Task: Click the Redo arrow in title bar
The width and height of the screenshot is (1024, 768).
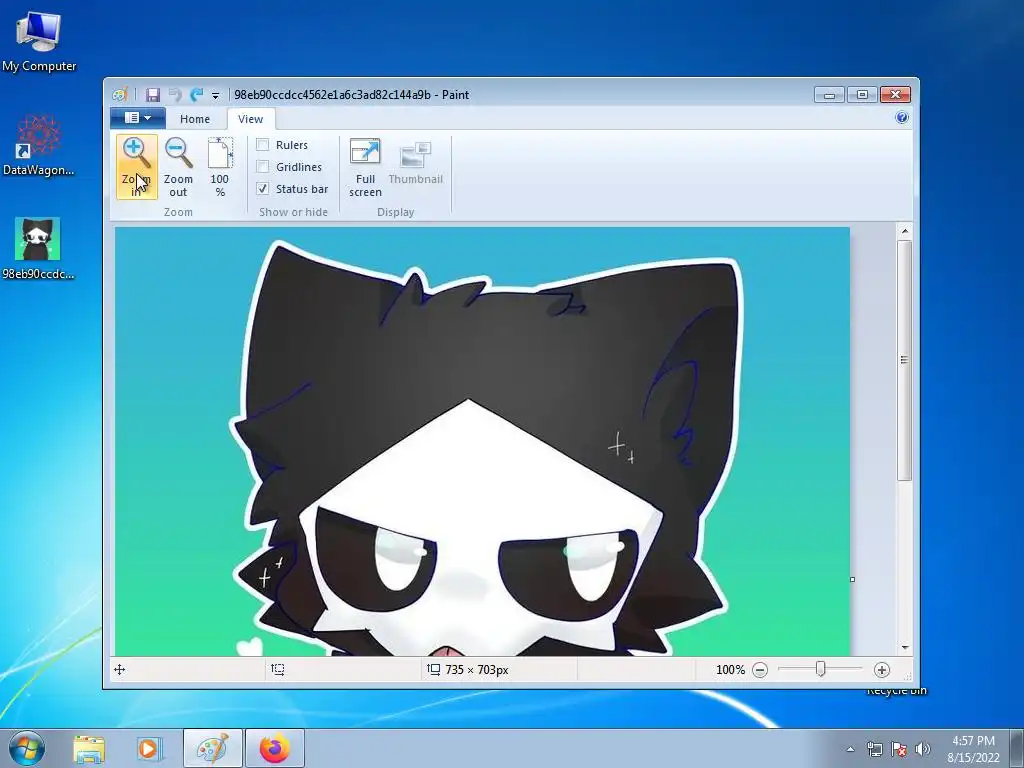Action: [196, 95]
